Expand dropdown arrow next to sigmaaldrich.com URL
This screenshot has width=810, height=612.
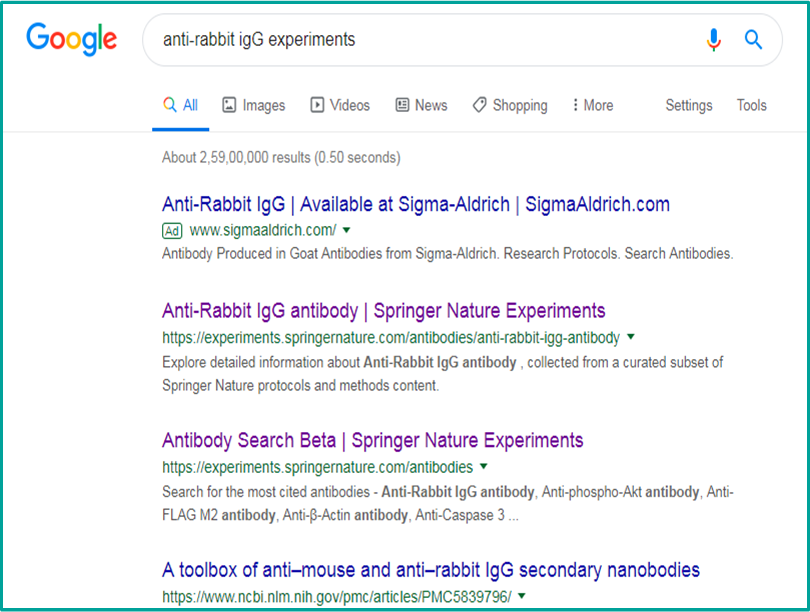point(347,230)
